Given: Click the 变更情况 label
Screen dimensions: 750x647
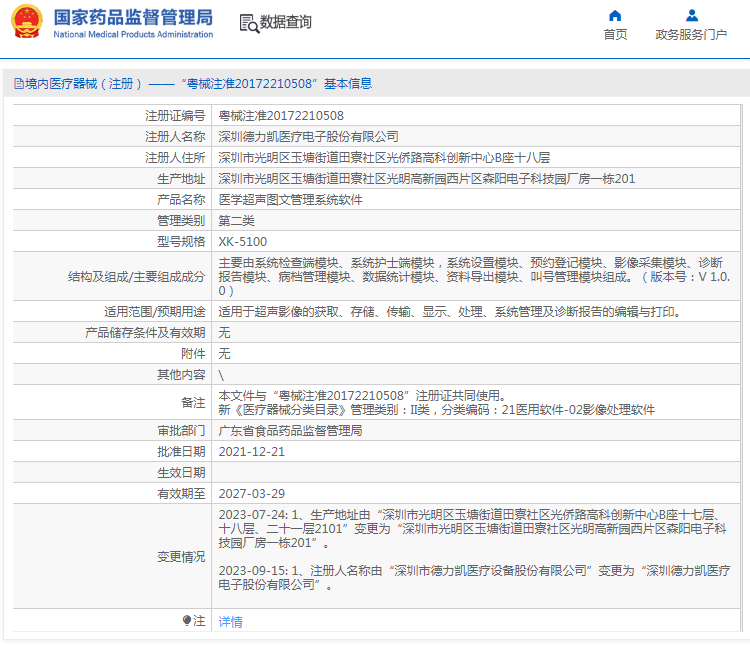Looking at the screenshot, I should pyautogui.click(x=181, y=557).
